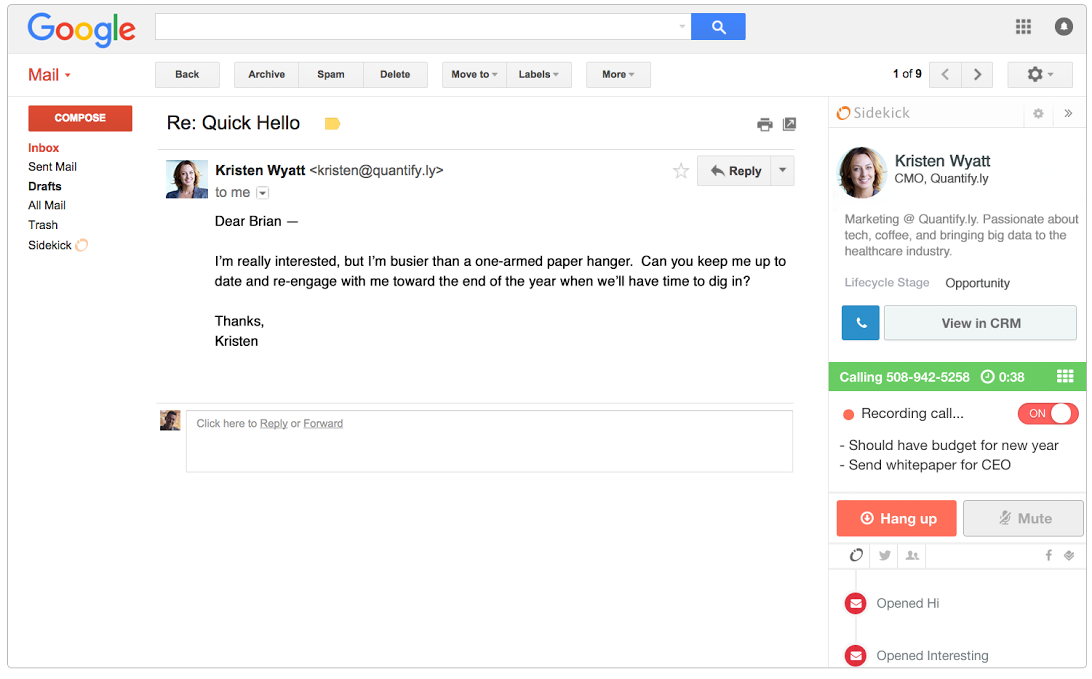1092x679 pixels.
Task: Select the Twitter tab icon in Sidekick
Action: 884,556
